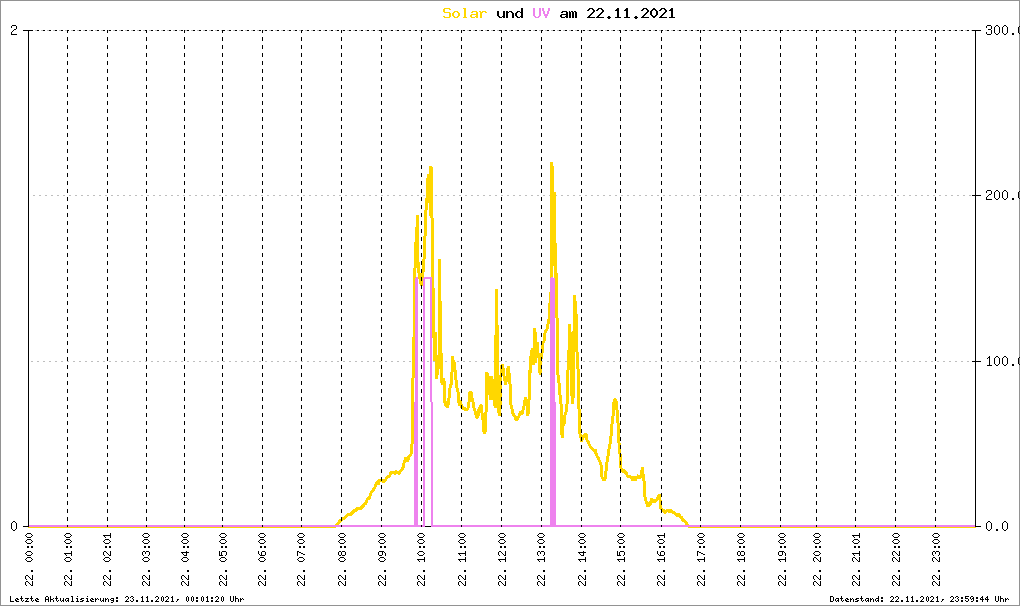Click the time label '22. 12:00'
Viewport: 1020px width, 606px height.
502,560
